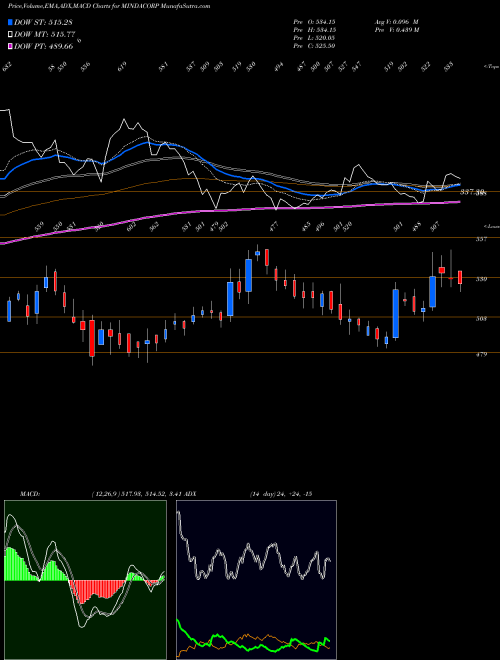
Task: Click the Pre L: 520.05 value
Action: (314, 38)
